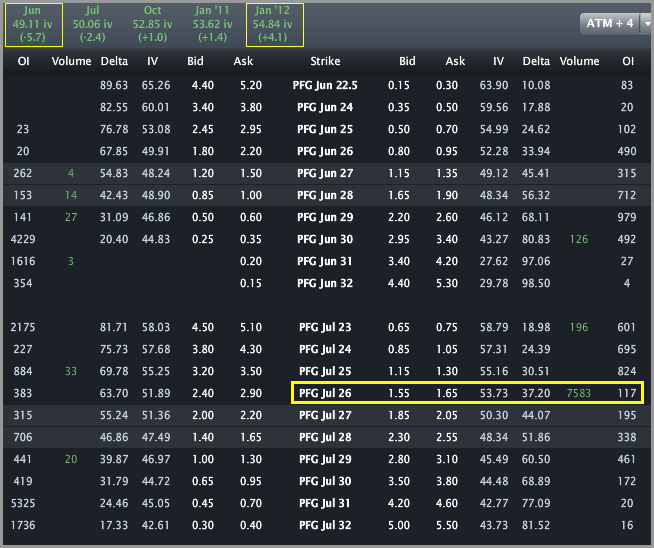Click put open interest 979 on Jun 29
654x548 pixels.
[627, 217]
